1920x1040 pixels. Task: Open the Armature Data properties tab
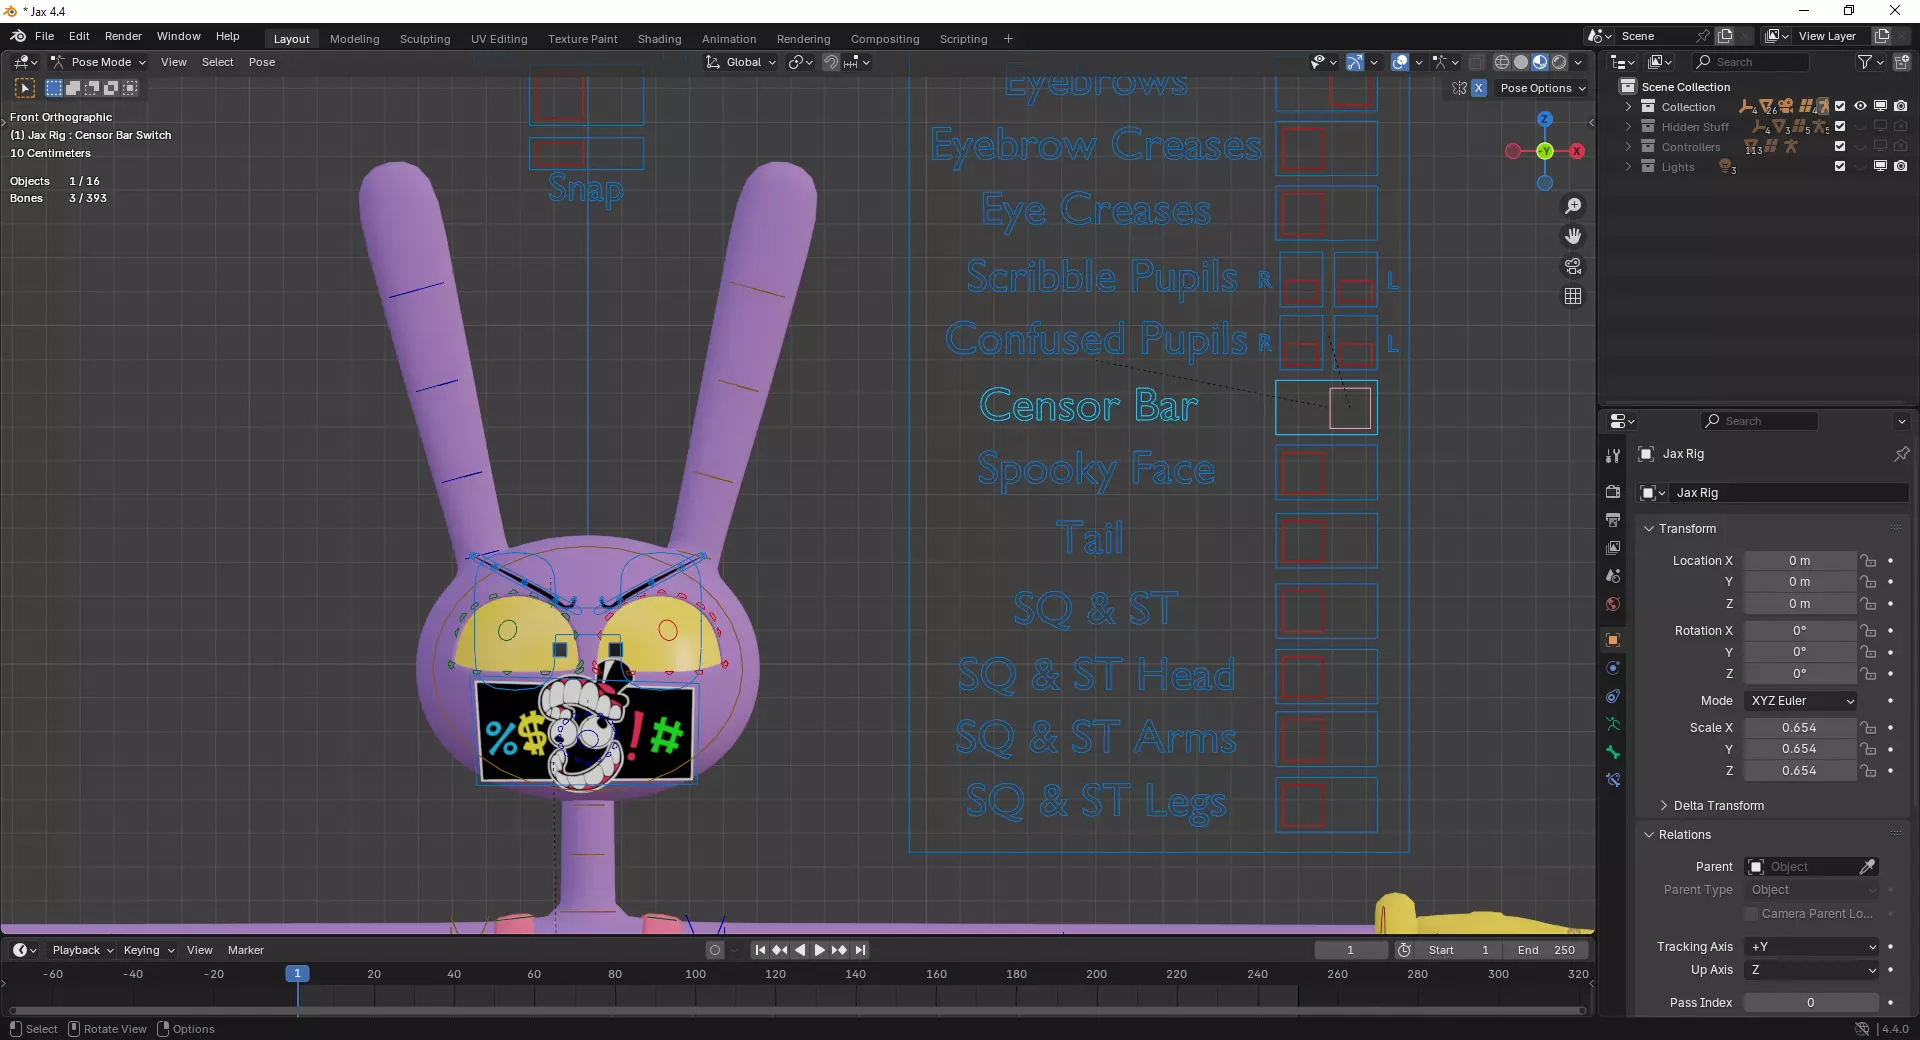click(x=1612, y=724)
